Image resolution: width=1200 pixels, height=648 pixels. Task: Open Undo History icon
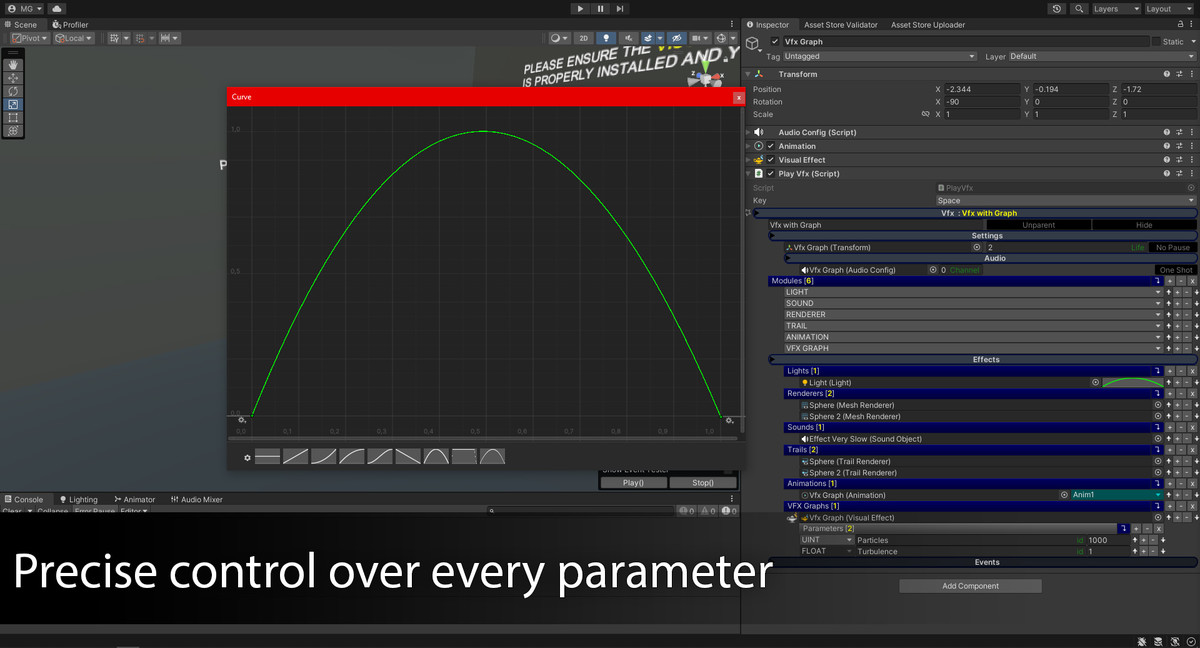pyautogui.click(x=1058, y=9)
